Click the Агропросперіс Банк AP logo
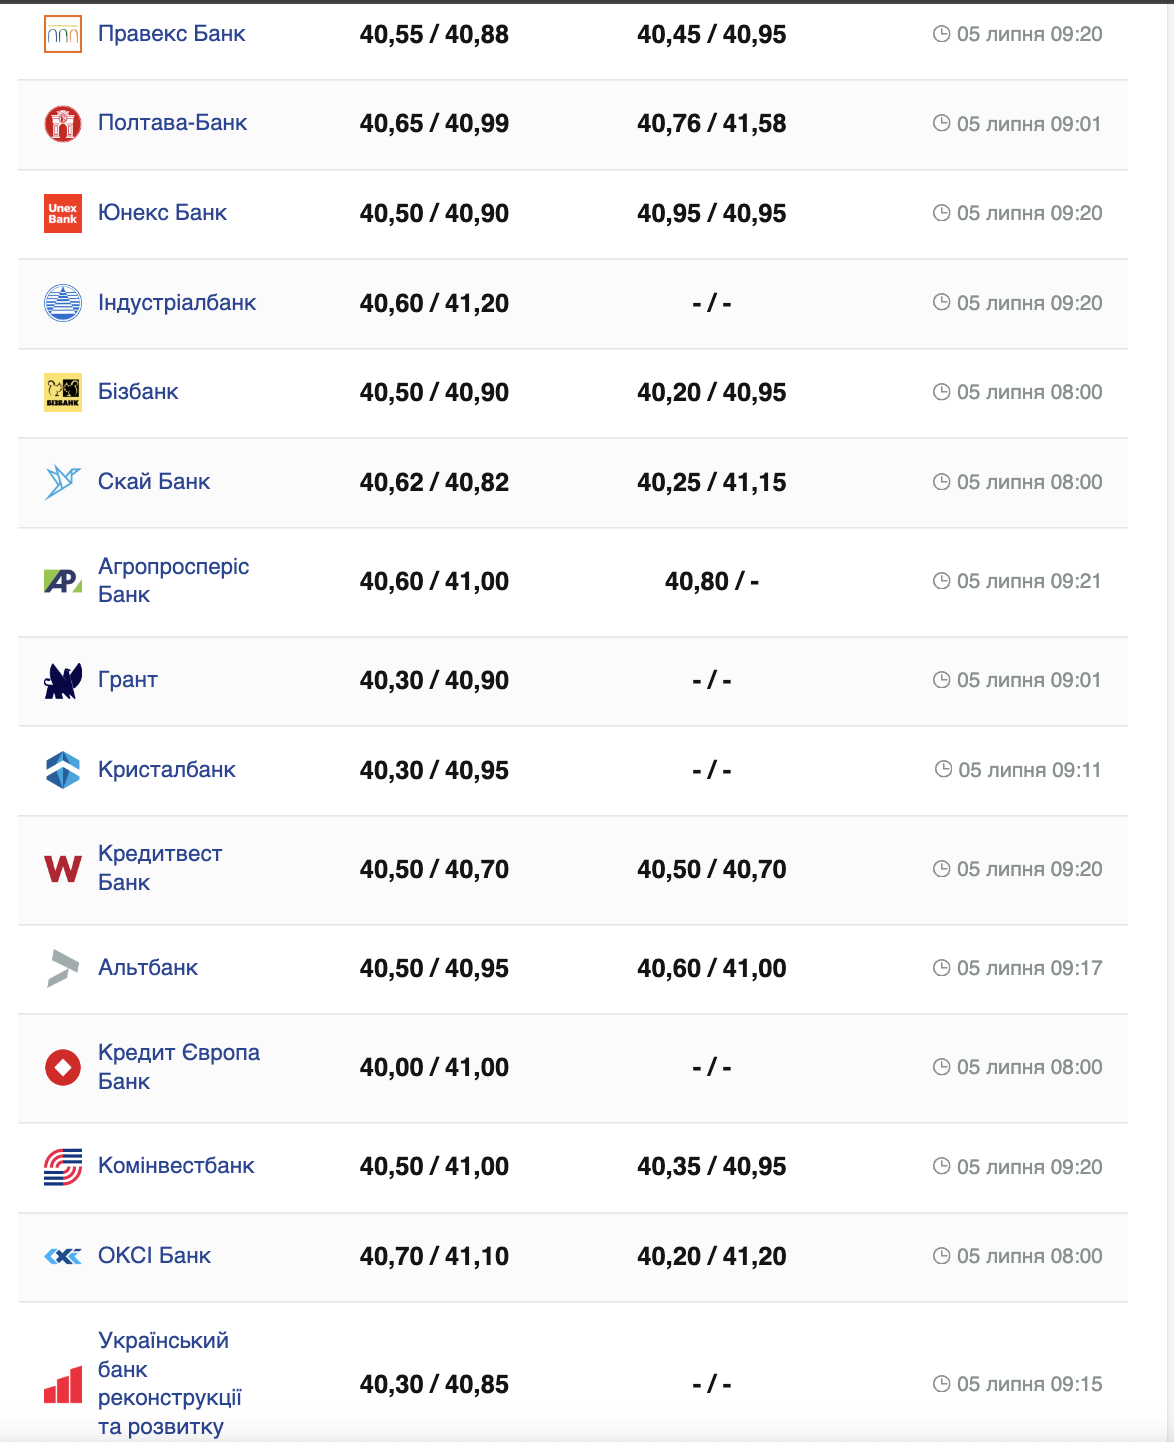 pos(63,581)
